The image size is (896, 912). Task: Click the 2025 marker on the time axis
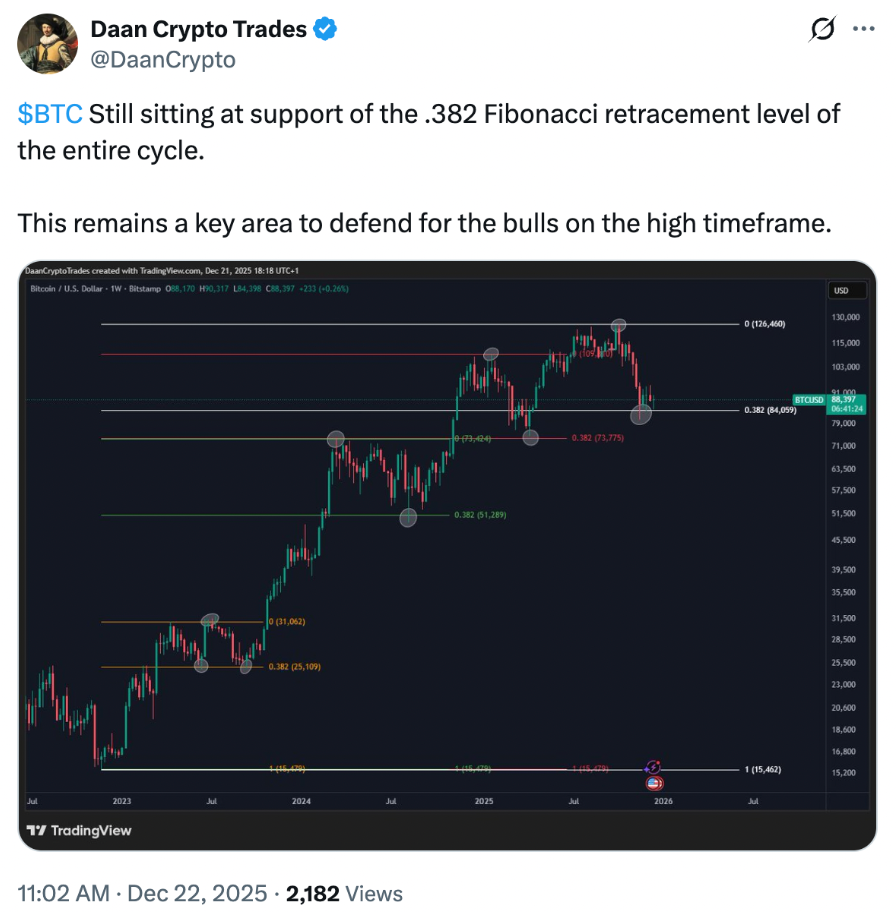tap(484, 801)
